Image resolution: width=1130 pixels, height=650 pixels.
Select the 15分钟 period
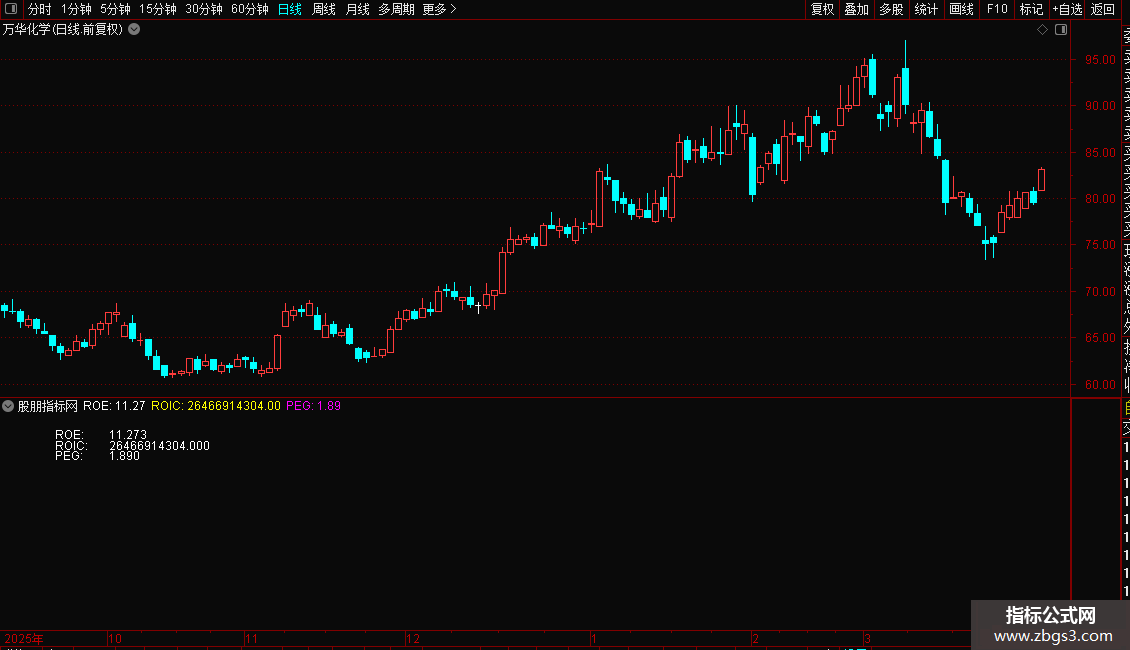[157, 9]
